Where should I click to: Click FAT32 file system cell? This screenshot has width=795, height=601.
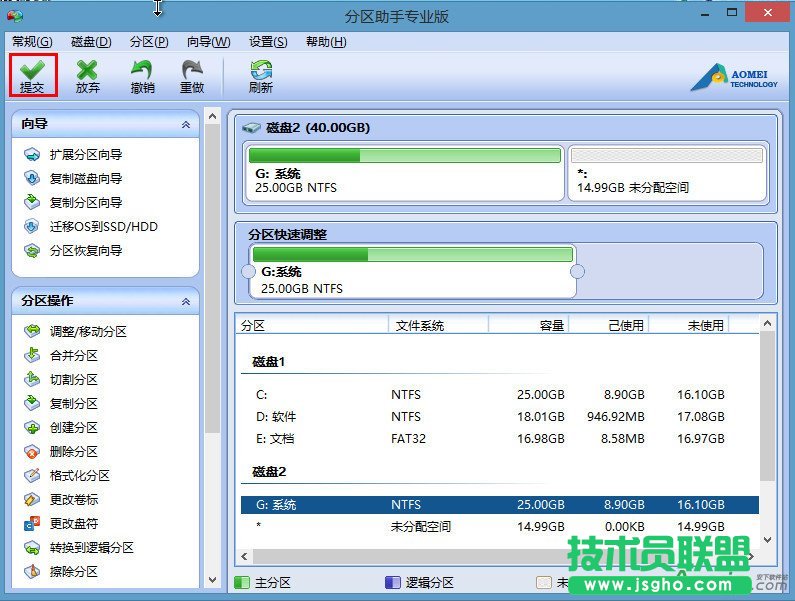click(408, 439)
